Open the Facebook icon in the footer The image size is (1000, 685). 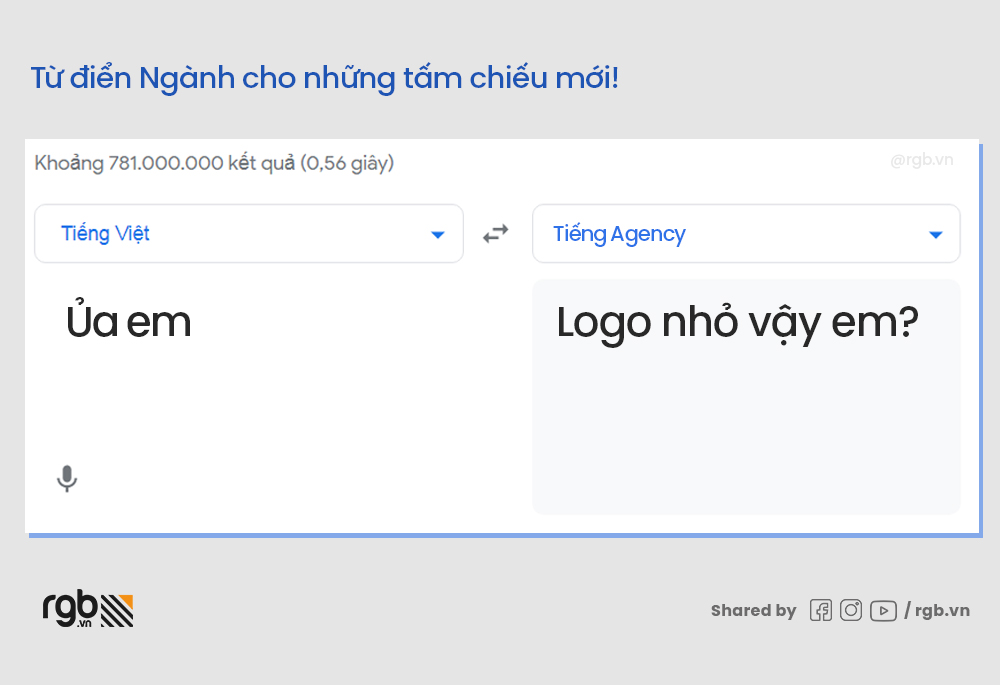tap(820, 610)
